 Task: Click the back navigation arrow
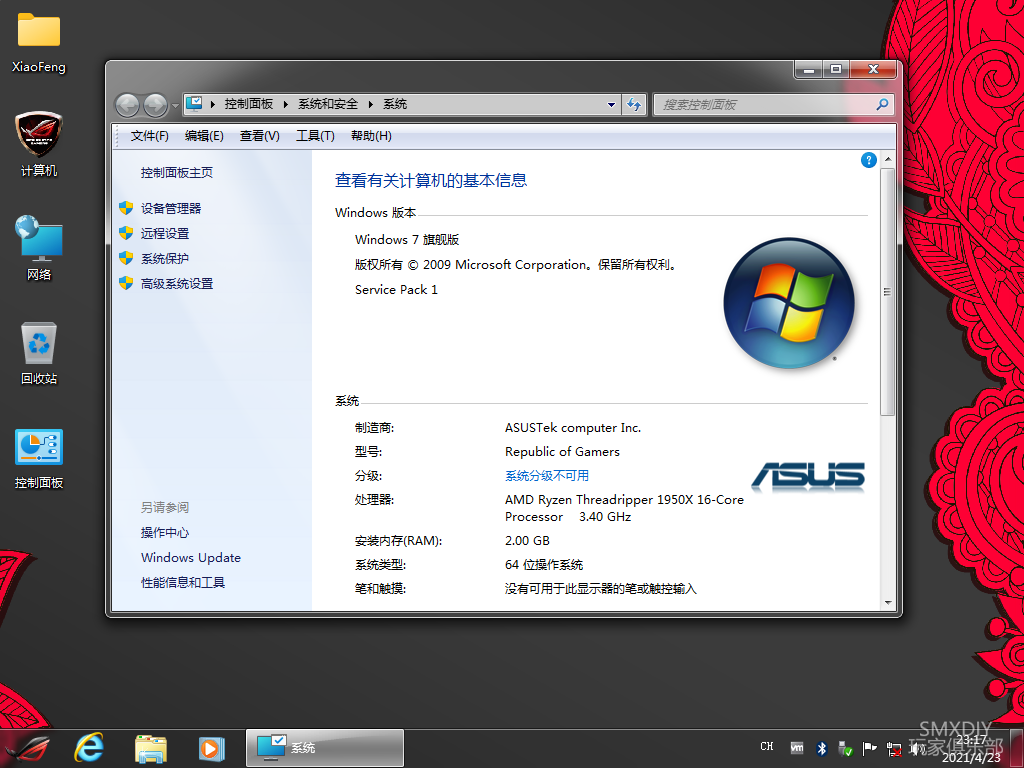tap(128, 104)
